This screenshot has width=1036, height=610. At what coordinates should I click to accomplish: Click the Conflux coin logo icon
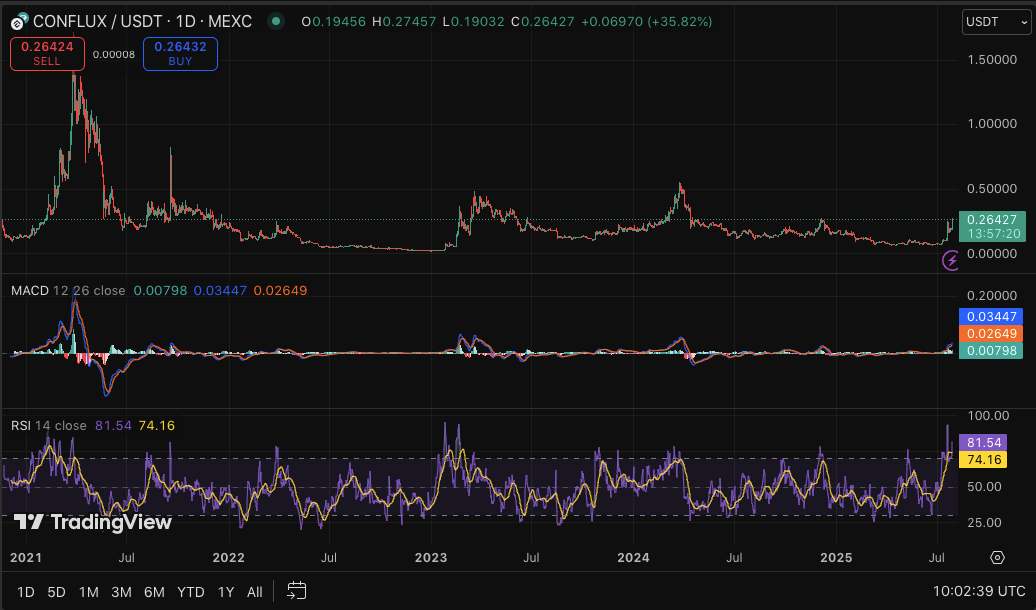click(x=19, y=22)
